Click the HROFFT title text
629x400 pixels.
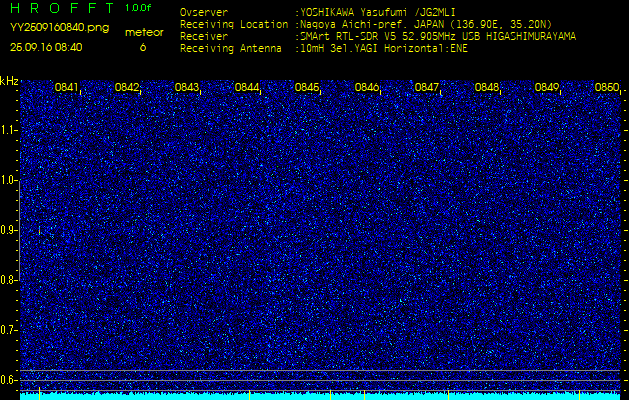click(x=60, y=8)
